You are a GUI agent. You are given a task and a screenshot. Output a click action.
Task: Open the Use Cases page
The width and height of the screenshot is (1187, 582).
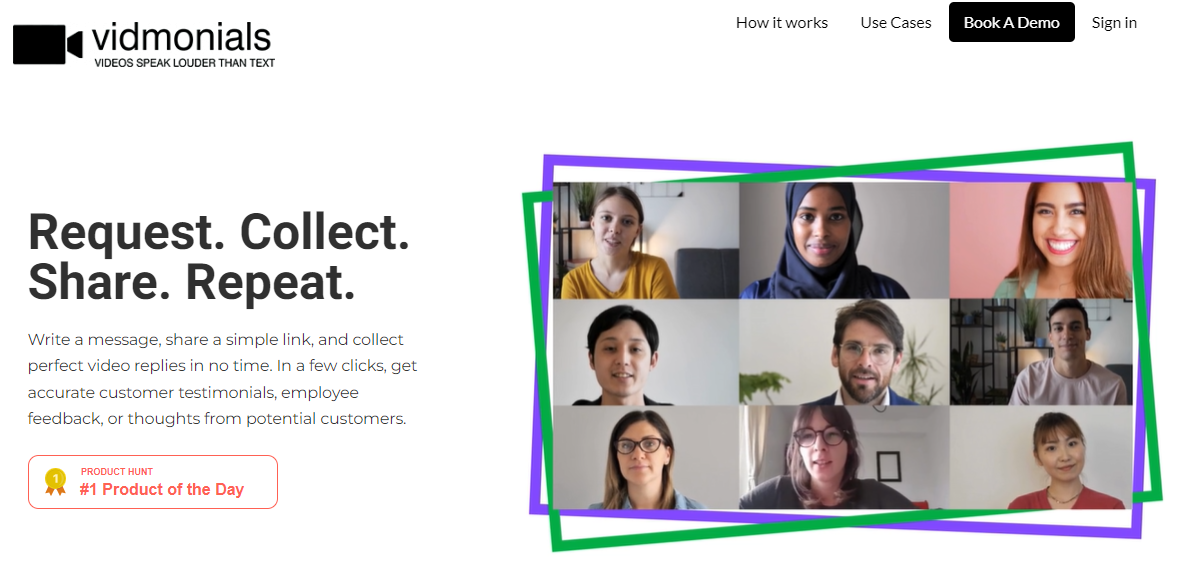click(x=895, y=22)
